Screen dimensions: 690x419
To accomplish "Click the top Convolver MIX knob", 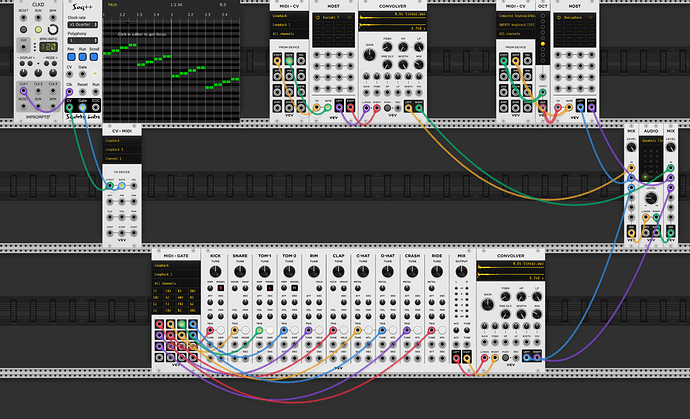I will click(419, 65).
